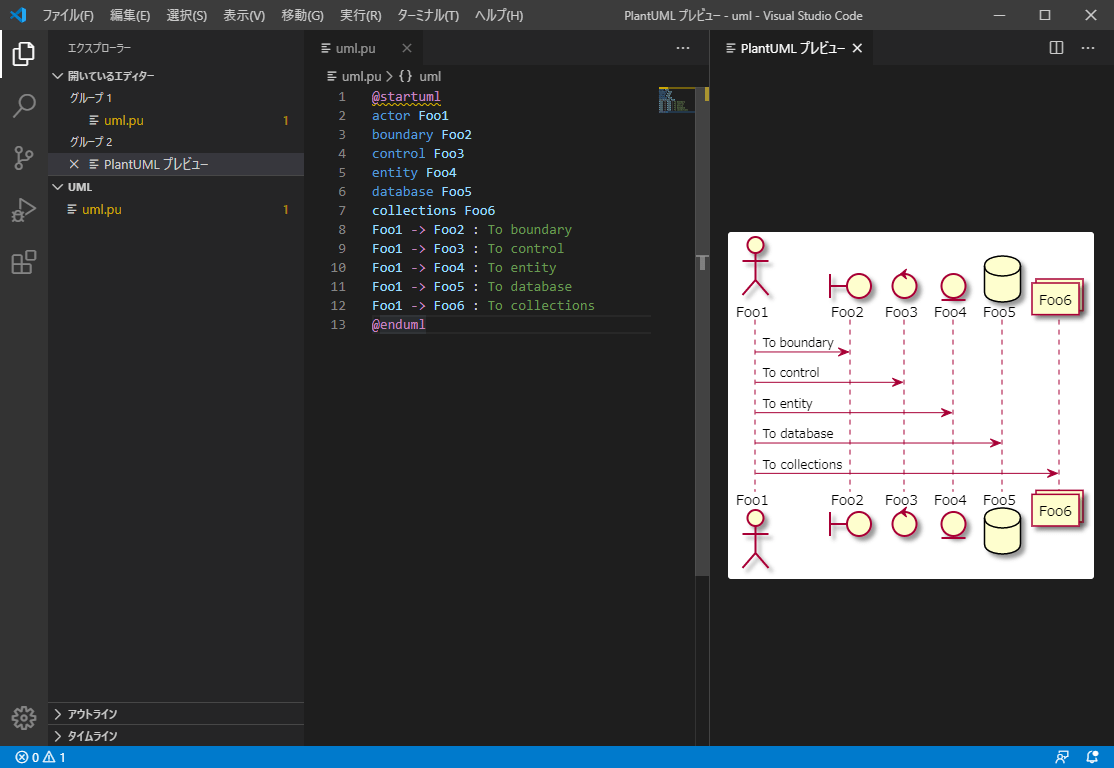
Task: Open the 表示 menu
Action: 243,15
